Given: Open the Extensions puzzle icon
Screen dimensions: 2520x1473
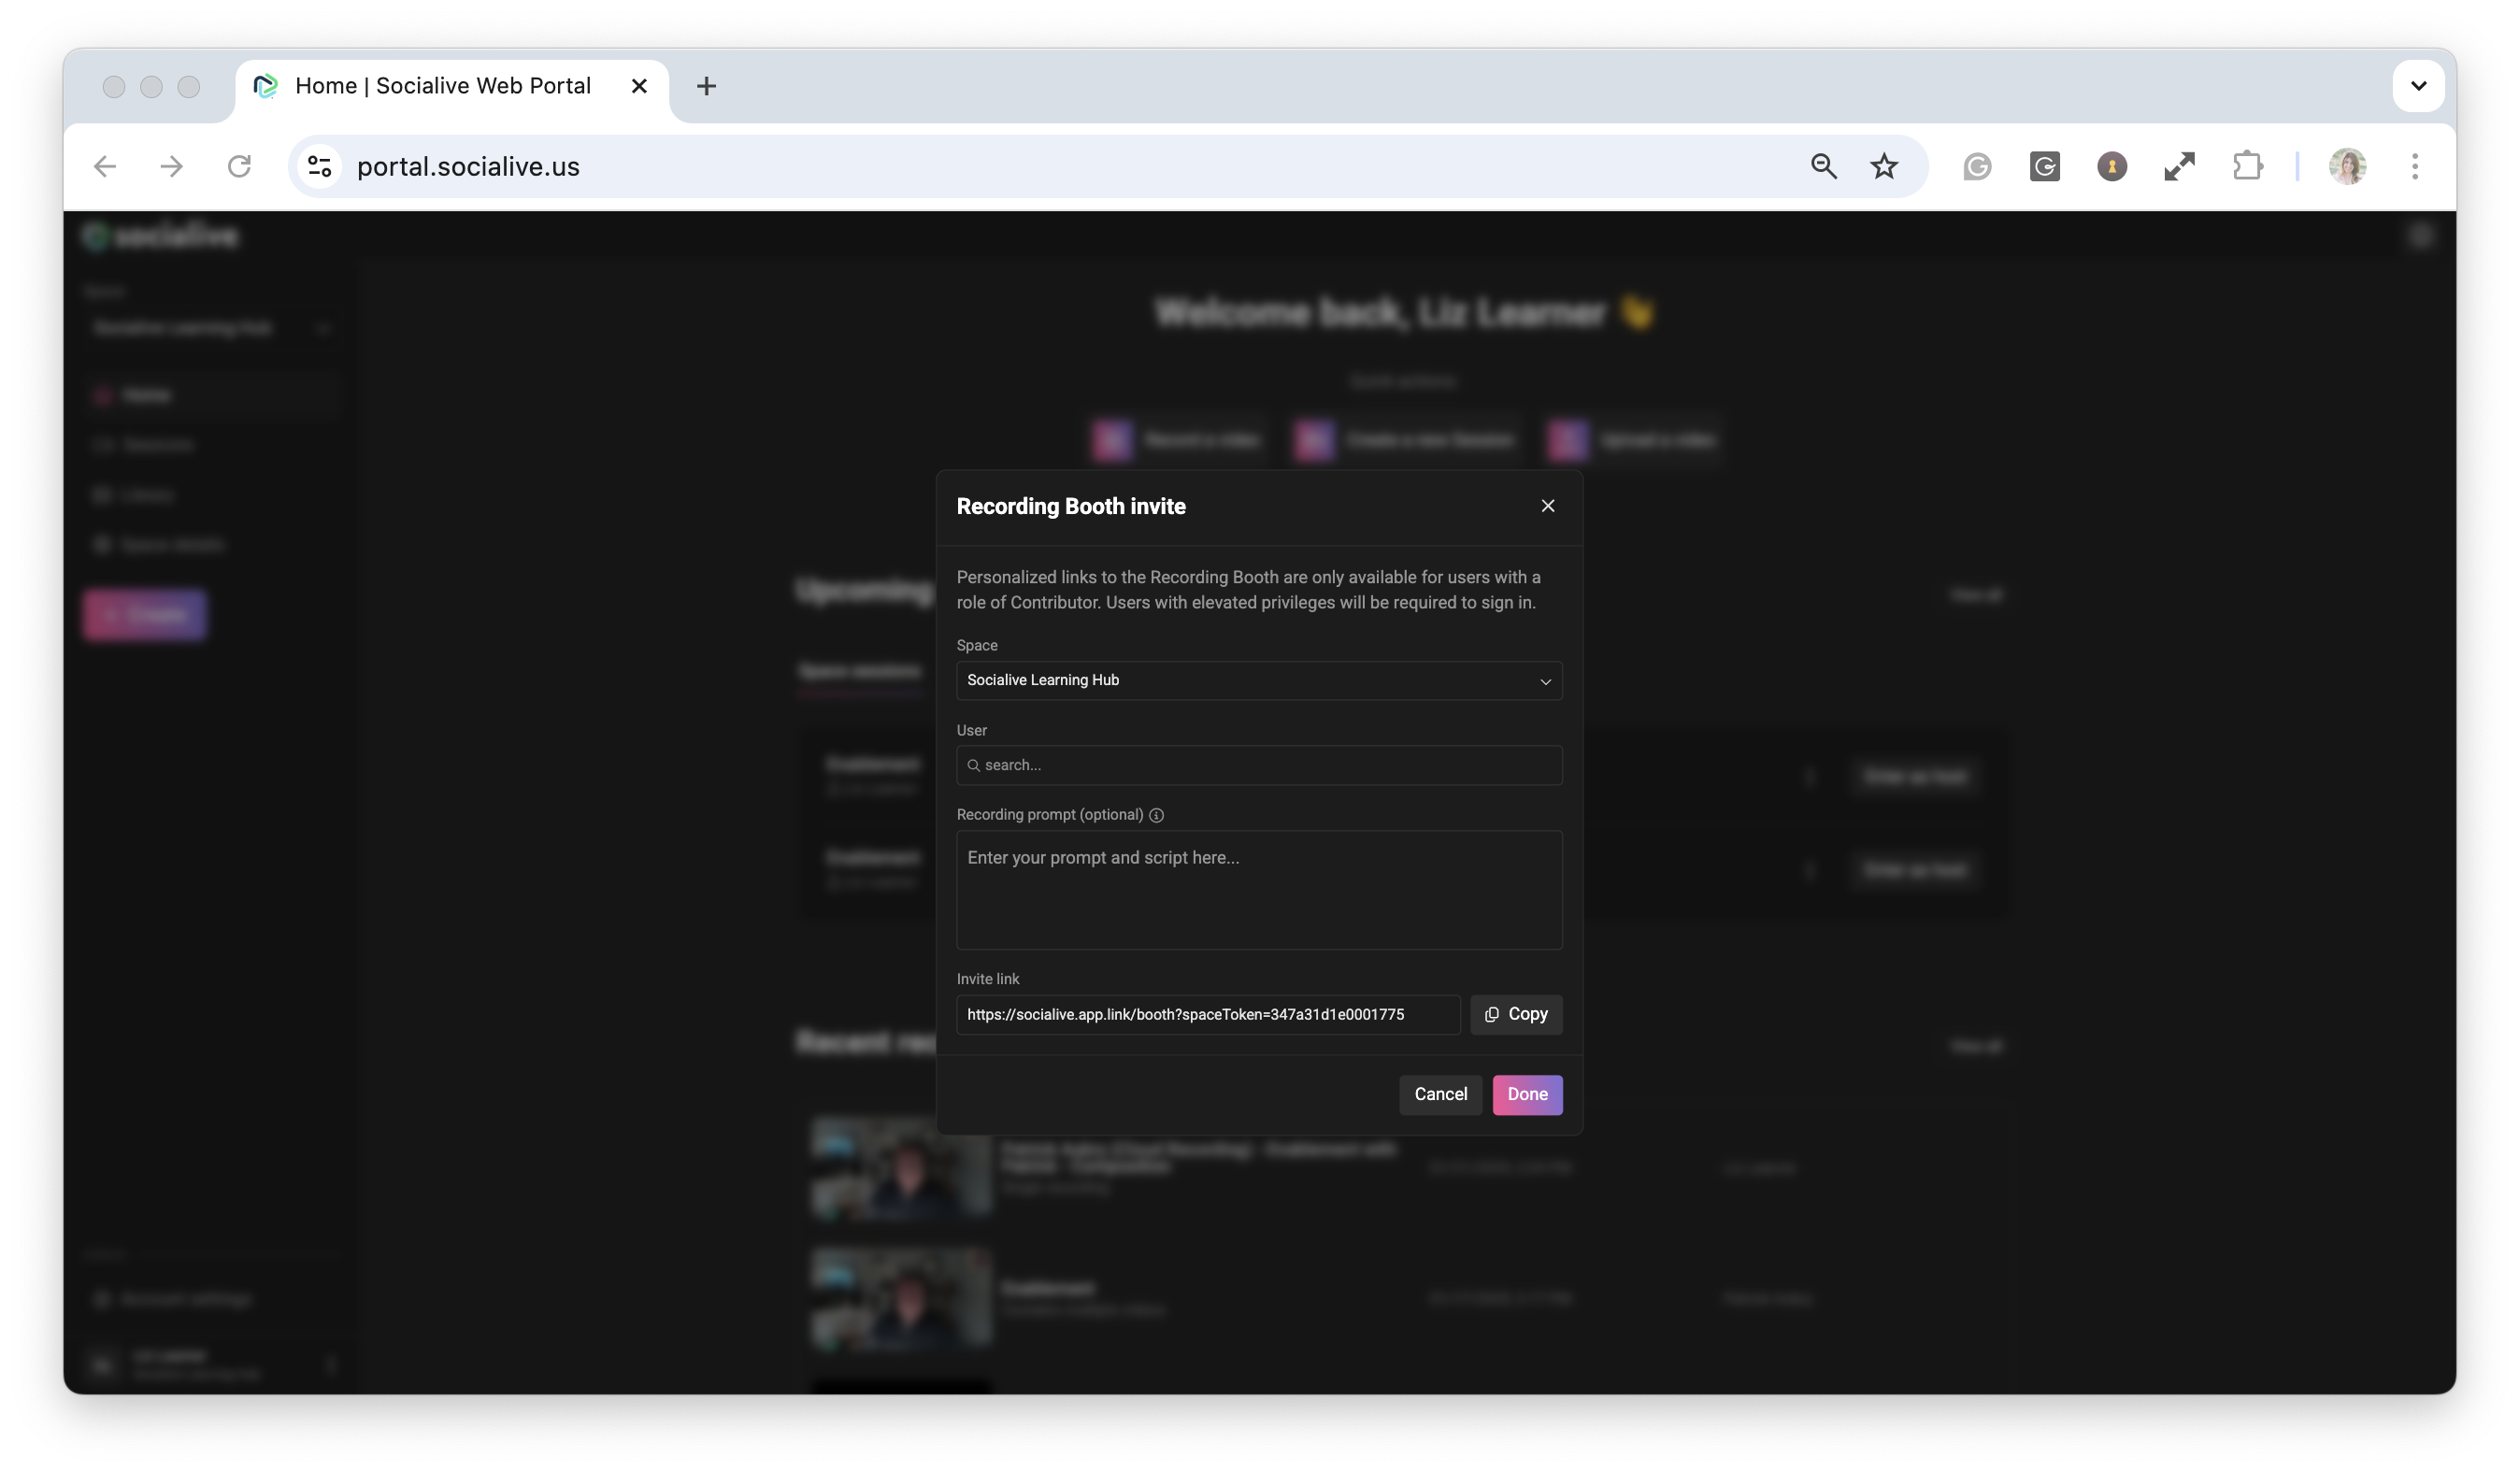Looking at the screenshot, I should pyautogui.click(x=2246, y=166).
